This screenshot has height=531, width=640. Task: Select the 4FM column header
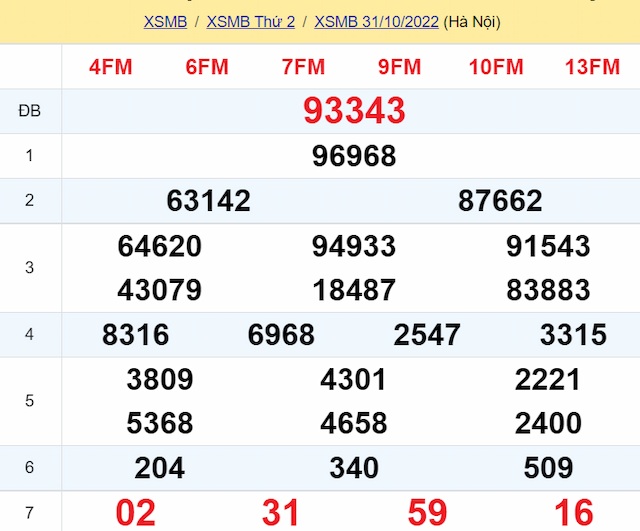click(110, 67)
